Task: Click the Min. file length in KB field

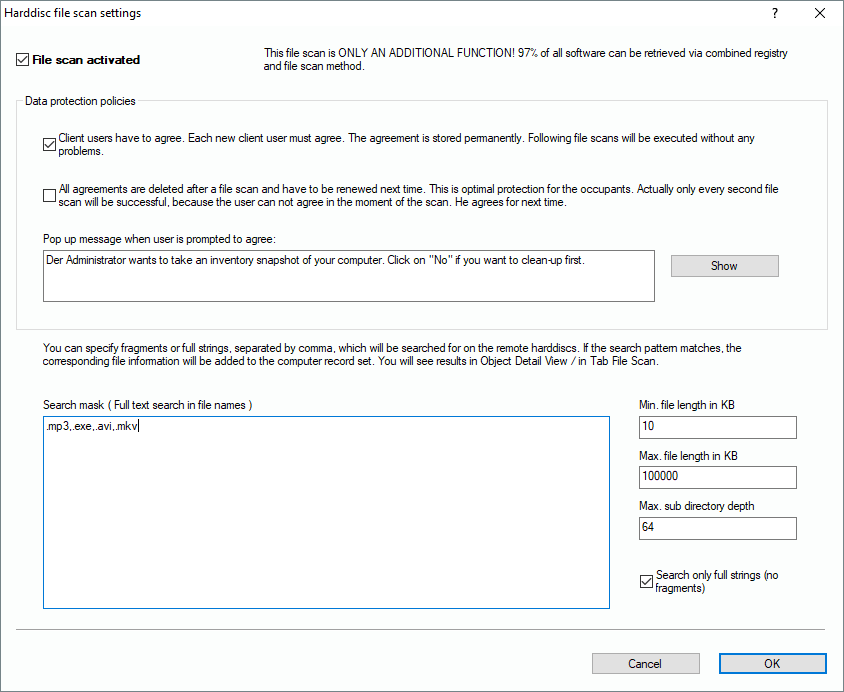Action: pos(717,428)
